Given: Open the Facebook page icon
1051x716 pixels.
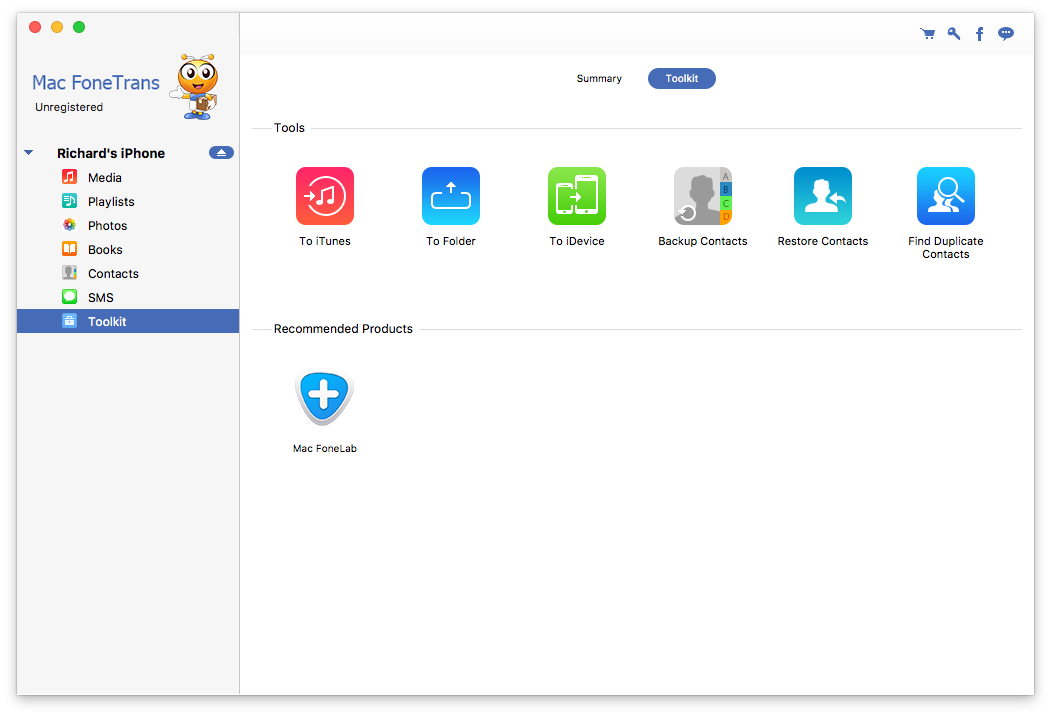Looking at the screenshot, I should click(x=979, y=34).
